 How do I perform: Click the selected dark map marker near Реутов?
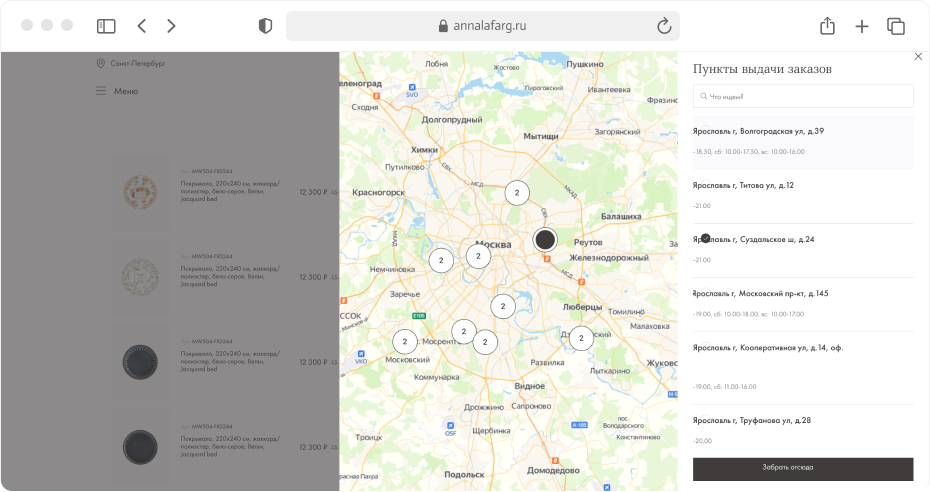point(544,239)
